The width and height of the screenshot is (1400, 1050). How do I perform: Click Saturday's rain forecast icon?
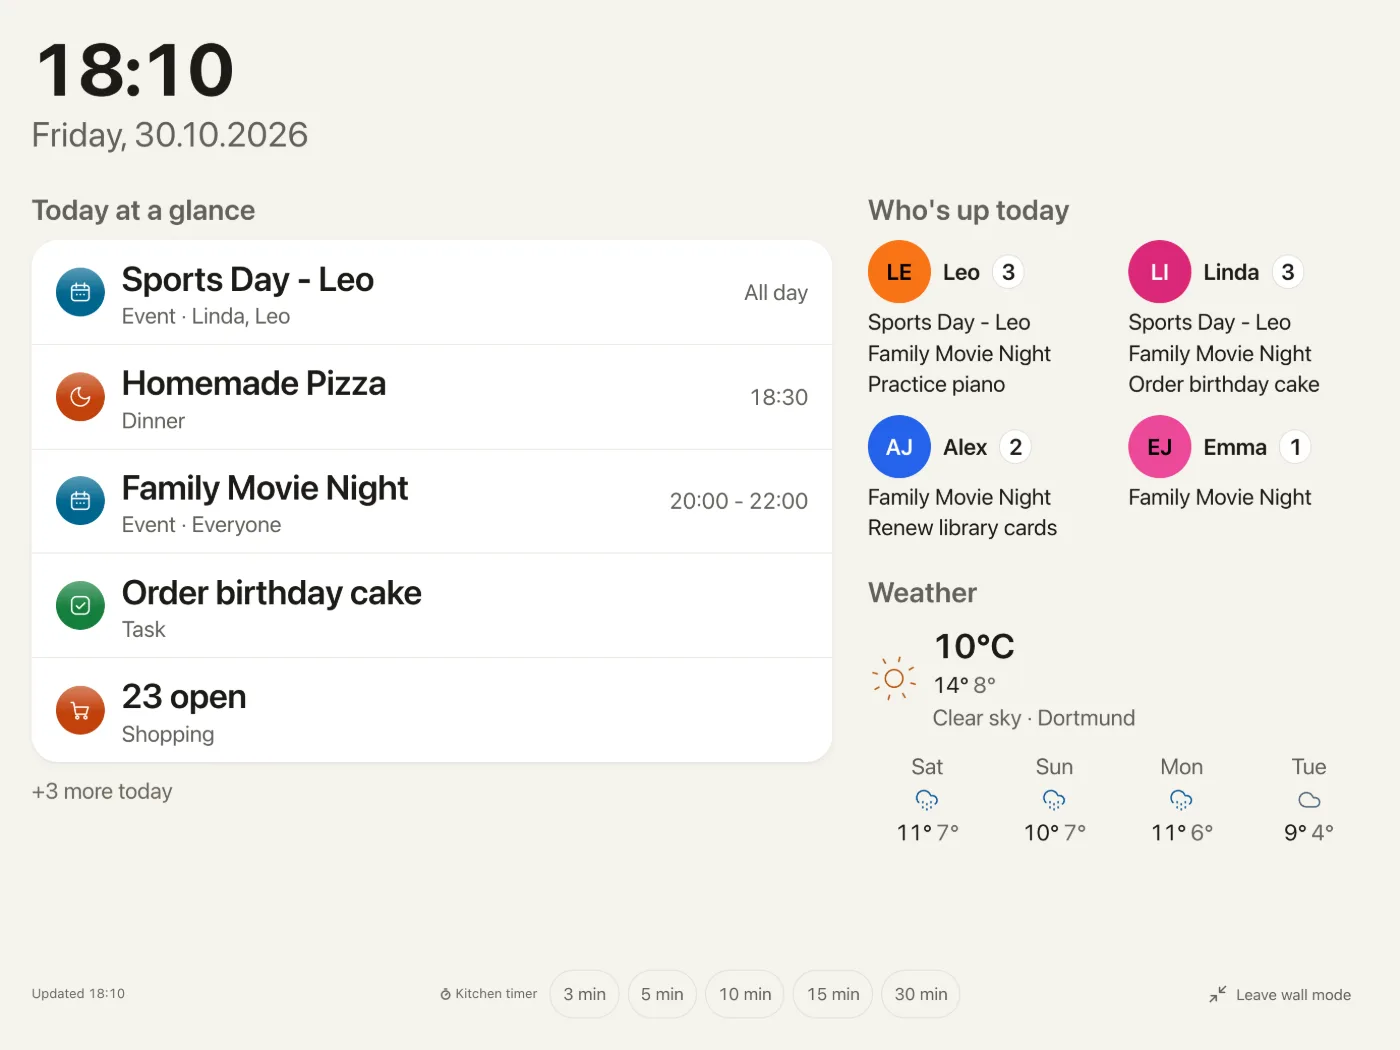(x=927, y=800)
